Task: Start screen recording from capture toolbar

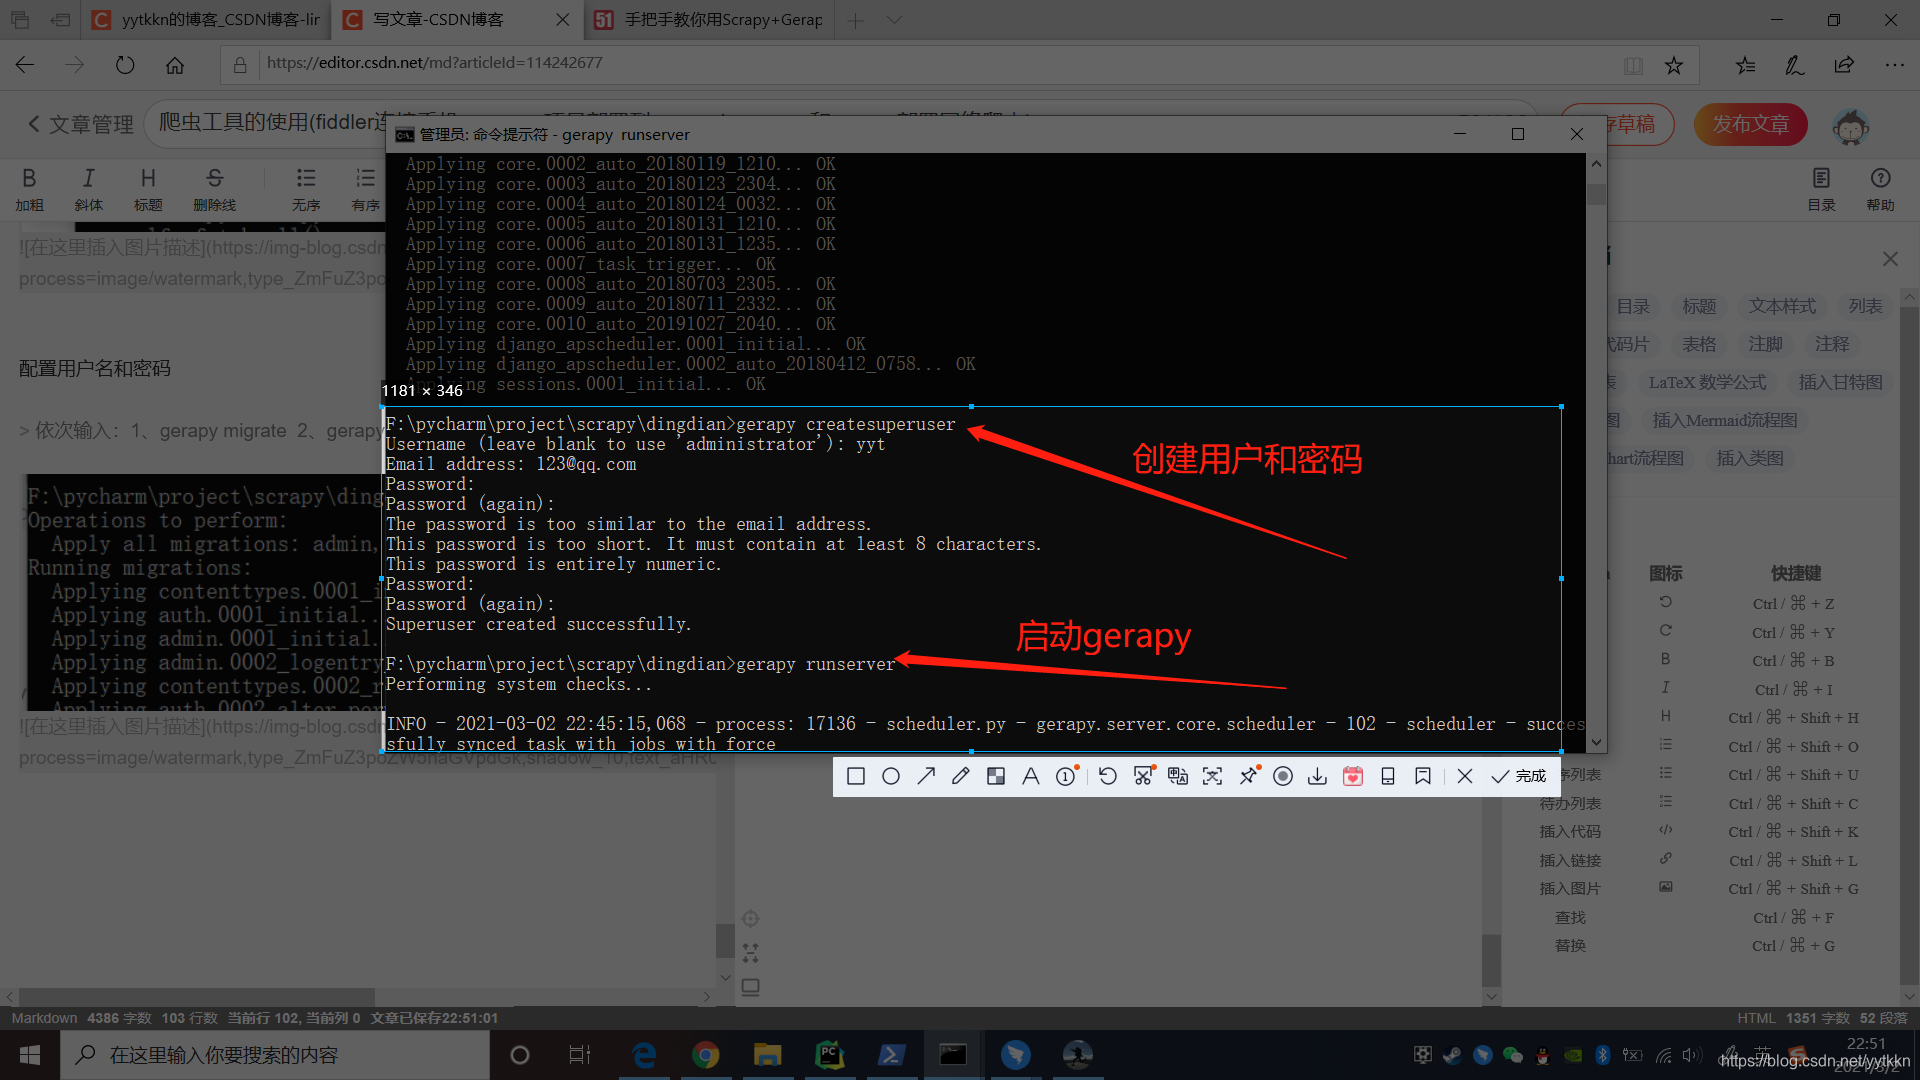Action: (1283, 777)
